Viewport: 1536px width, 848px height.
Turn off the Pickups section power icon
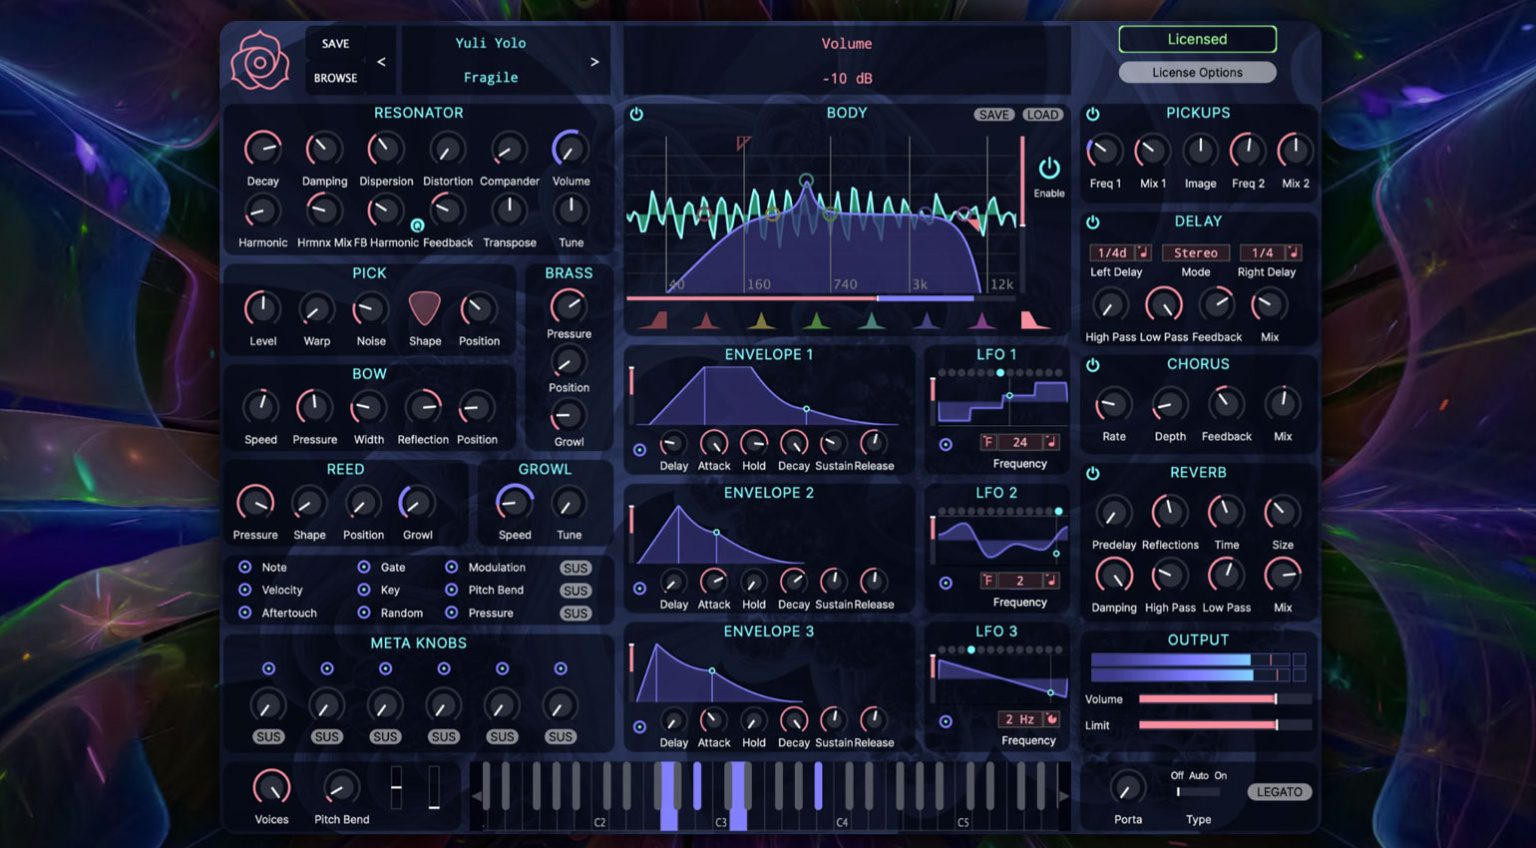1093,114
